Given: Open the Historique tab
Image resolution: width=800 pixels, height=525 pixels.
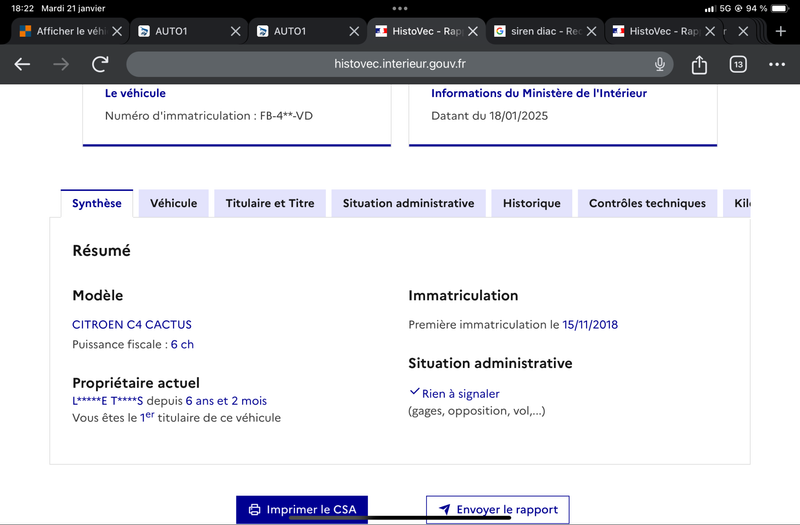Looking at the screenshot, I should click(532, 203).
